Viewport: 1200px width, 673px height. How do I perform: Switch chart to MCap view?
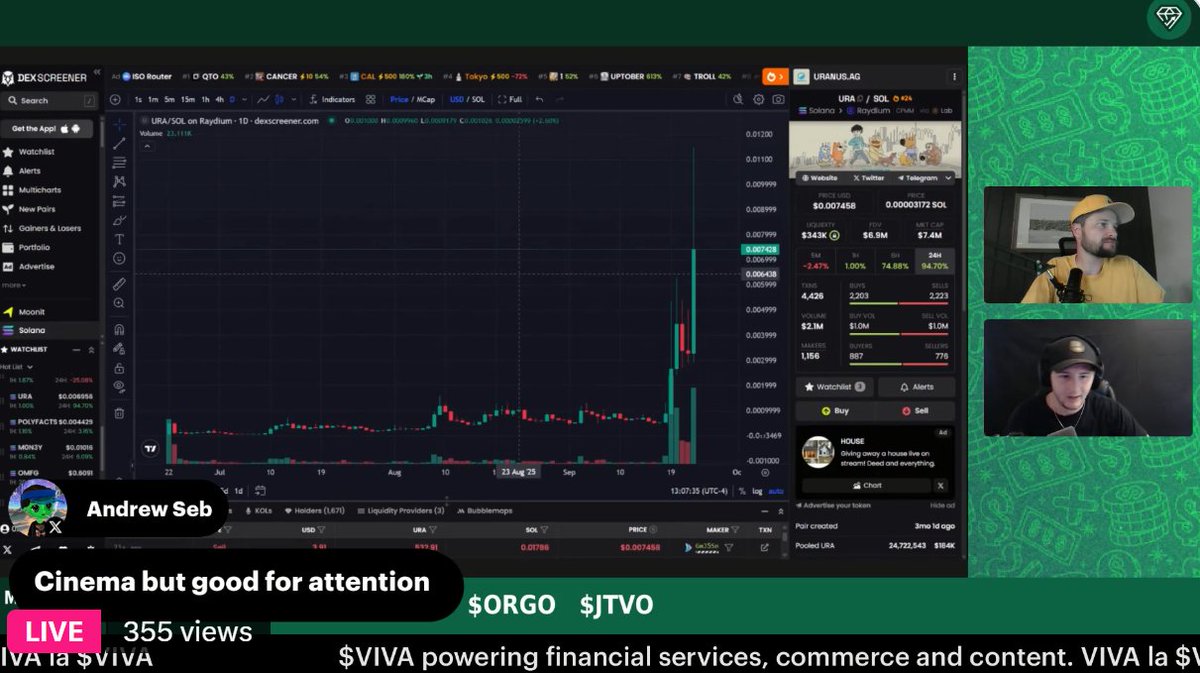(426, 99)
